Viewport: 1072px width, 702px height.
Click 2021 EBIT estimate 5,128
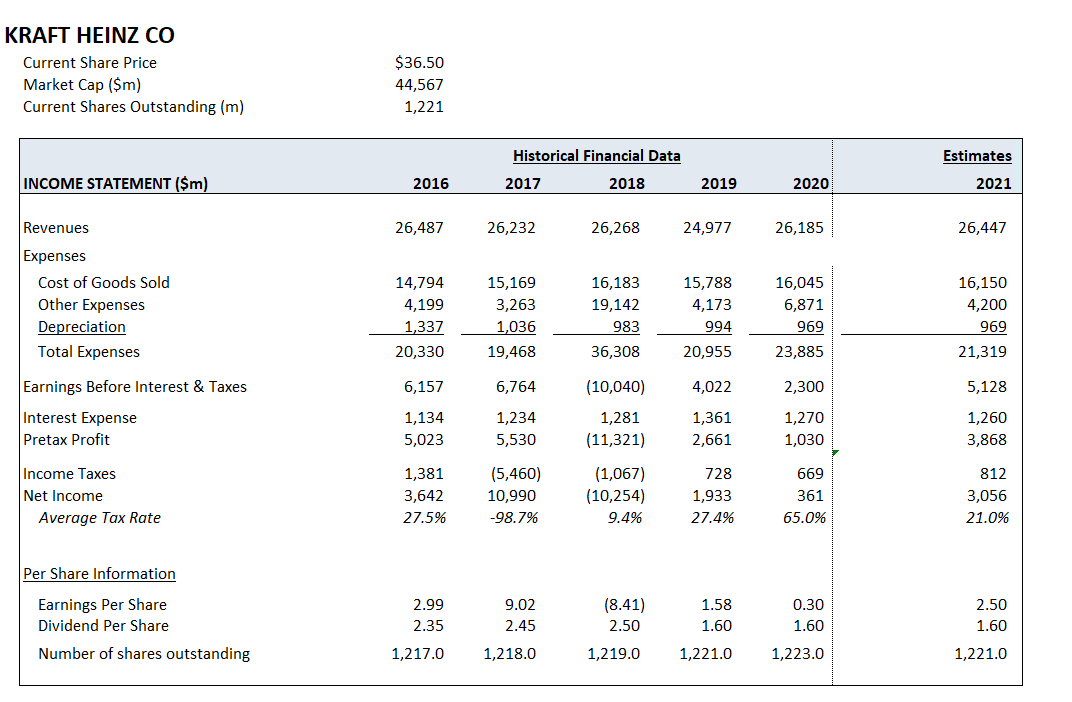click(987, 387)
